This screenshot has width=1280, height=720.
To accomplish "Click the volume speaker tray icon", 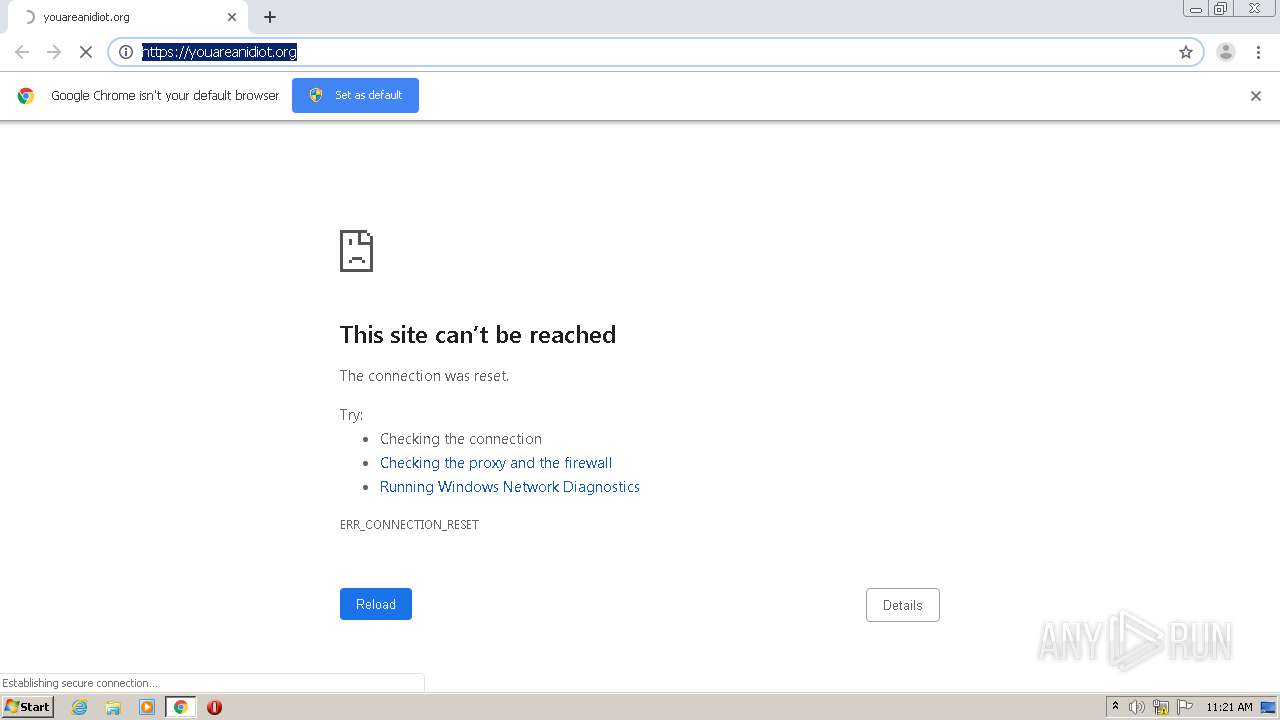I will tap(1137, 707).
